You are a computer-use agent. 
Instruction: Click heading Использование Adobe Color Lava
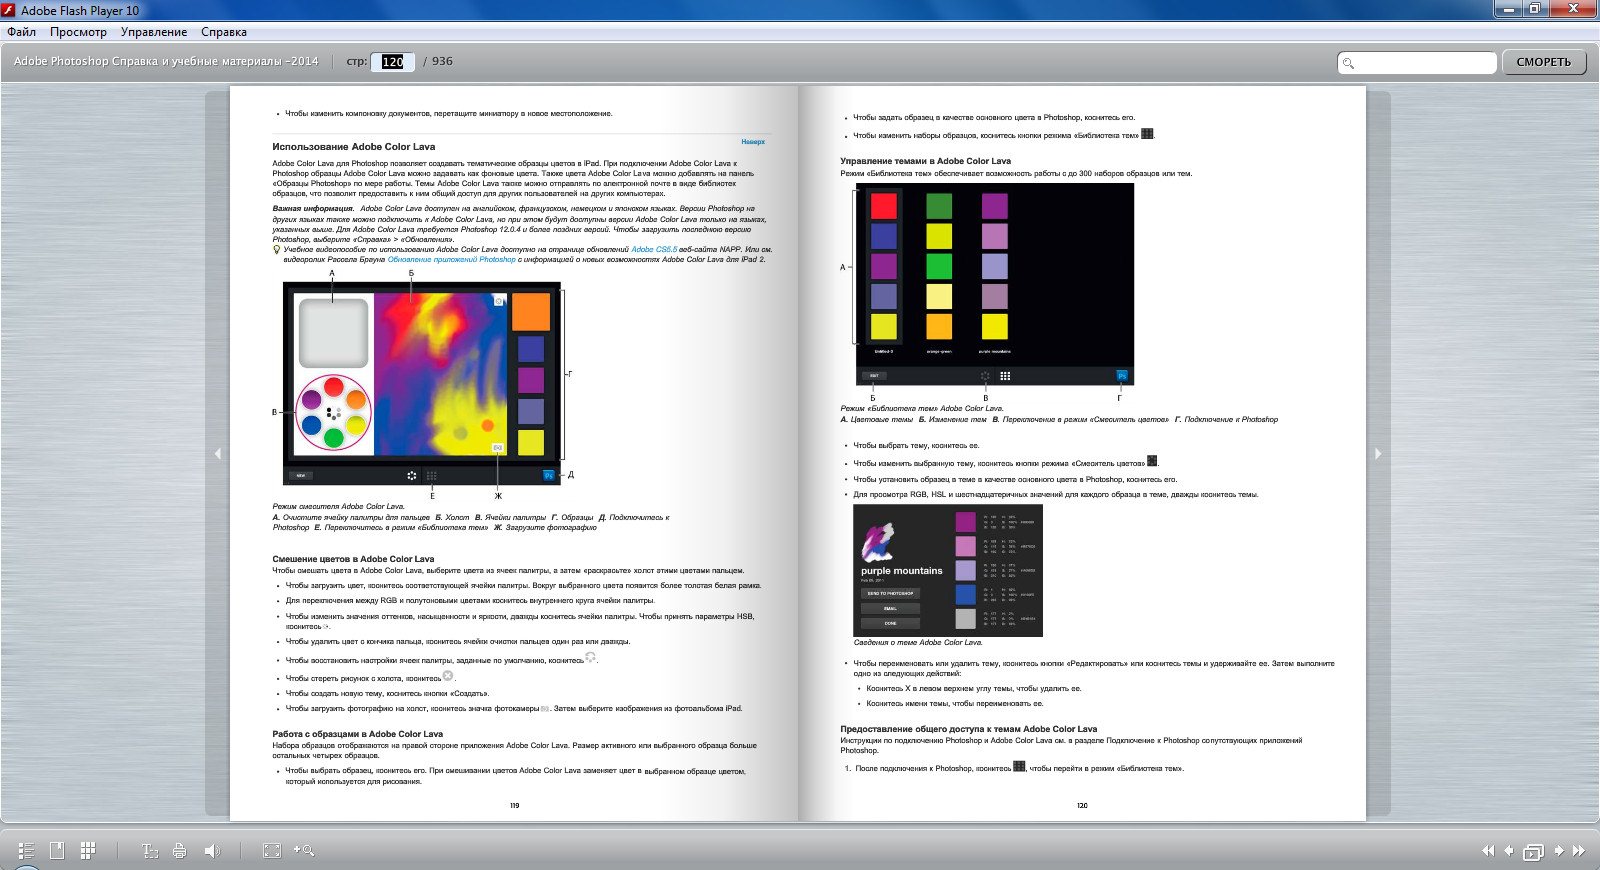pos(354,147)
